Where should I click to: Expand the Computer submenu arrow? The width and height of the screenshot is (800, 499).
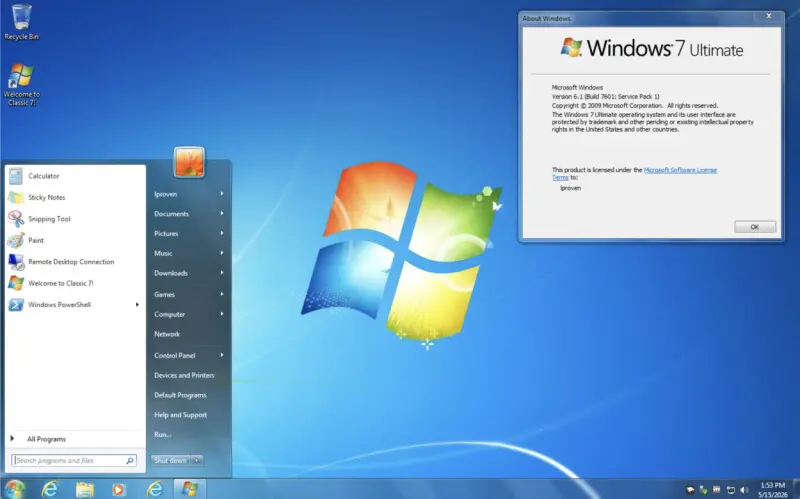tap(222, 314)
